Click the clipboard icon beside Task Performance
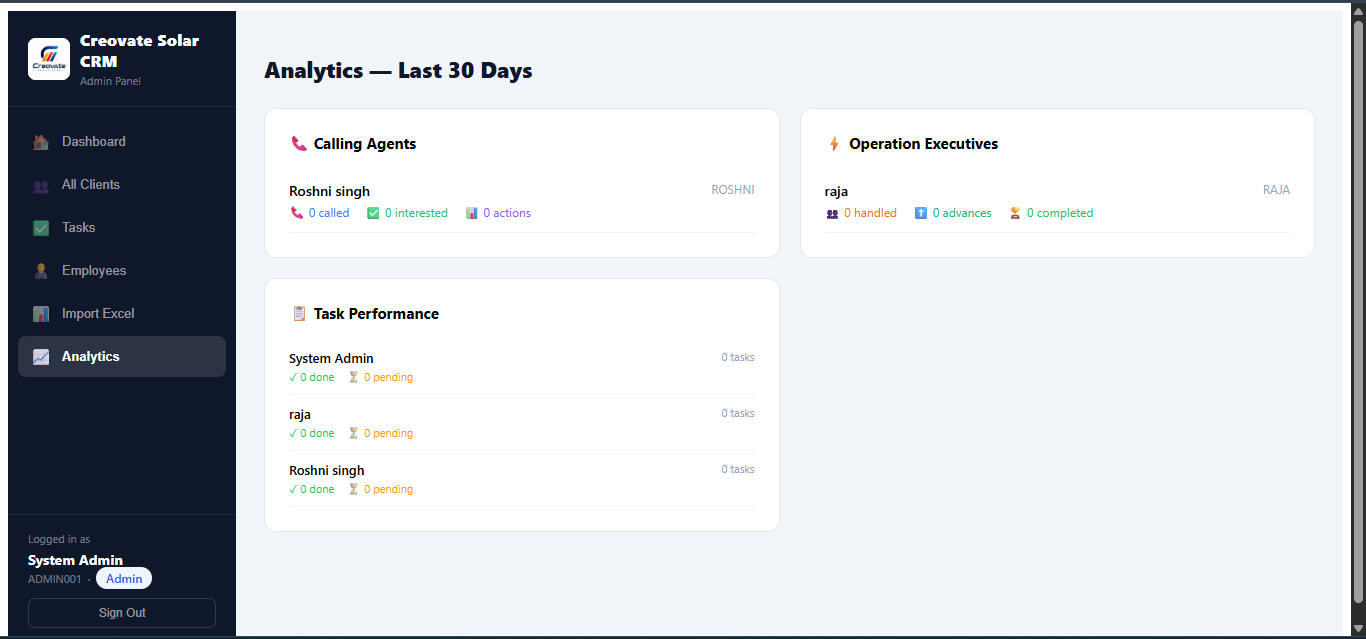This screenshot has width=1366, height=639. (x=298, y=314)
